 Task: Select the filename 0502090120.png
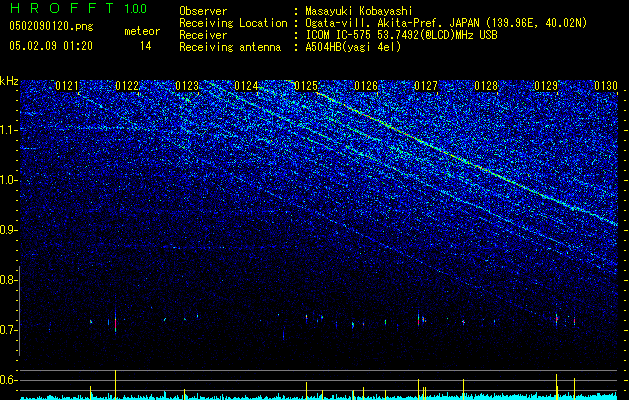point(51,26)
